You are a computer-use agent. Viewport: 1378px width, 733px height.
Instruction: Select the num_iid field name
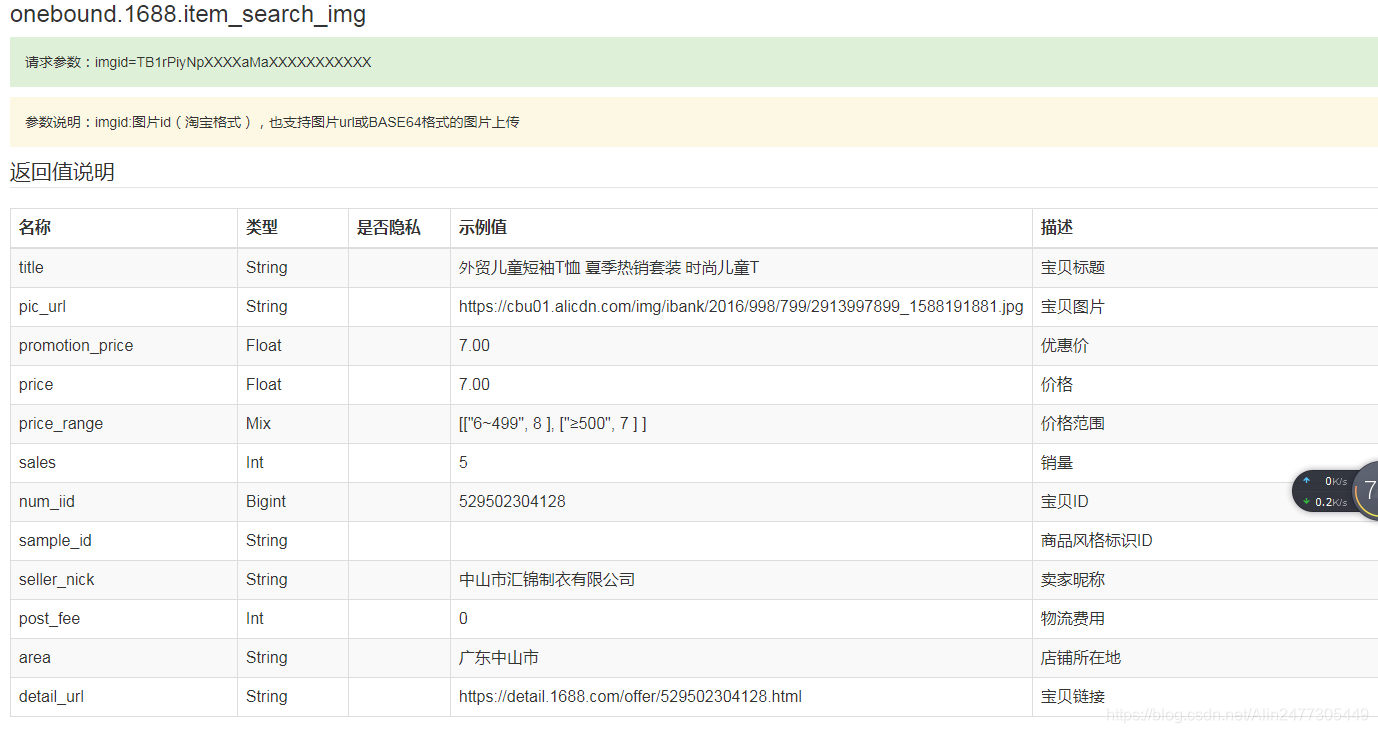tap(47, 501)
